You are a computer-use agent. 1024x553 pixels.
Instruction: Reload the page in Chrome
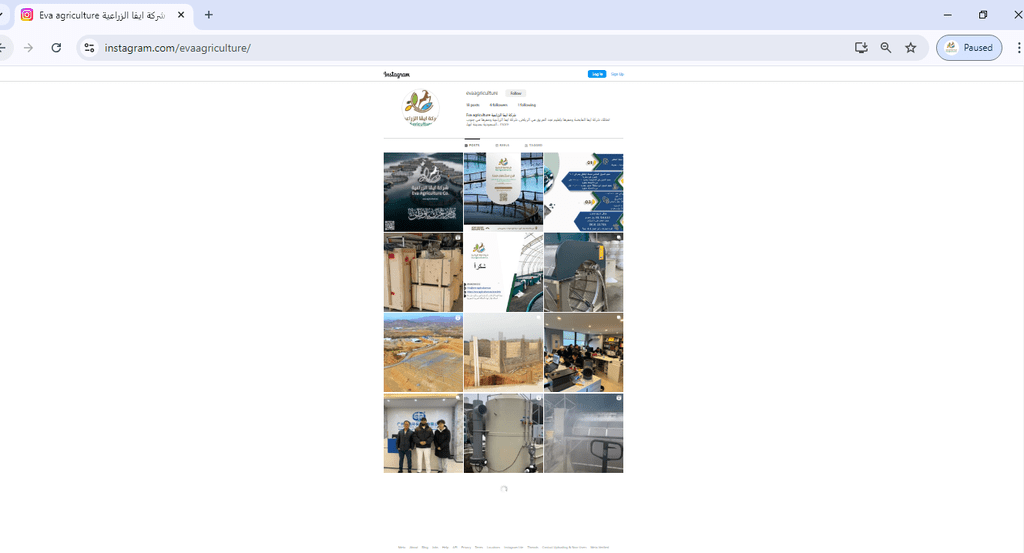tap(56, 48)
